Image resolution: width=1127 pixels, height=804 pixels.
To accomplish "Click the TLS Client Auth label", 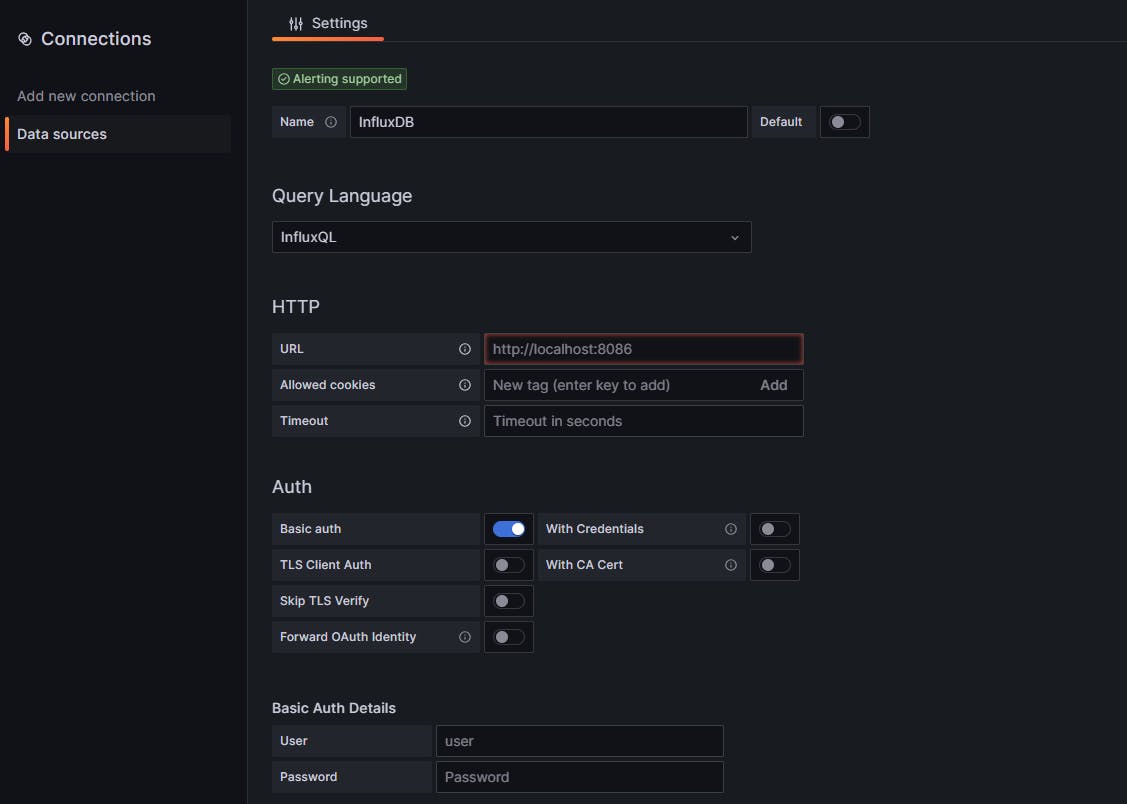I will coord(326,565).
